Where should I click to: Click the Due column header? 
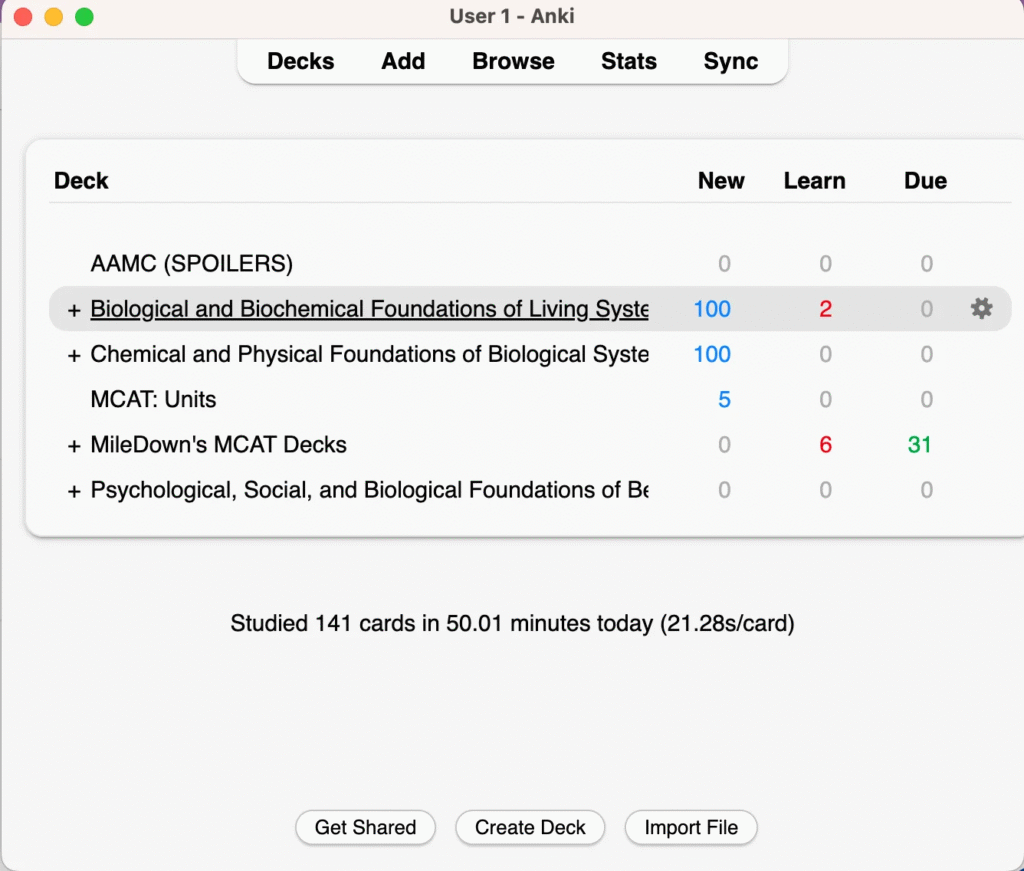point(925,180)
